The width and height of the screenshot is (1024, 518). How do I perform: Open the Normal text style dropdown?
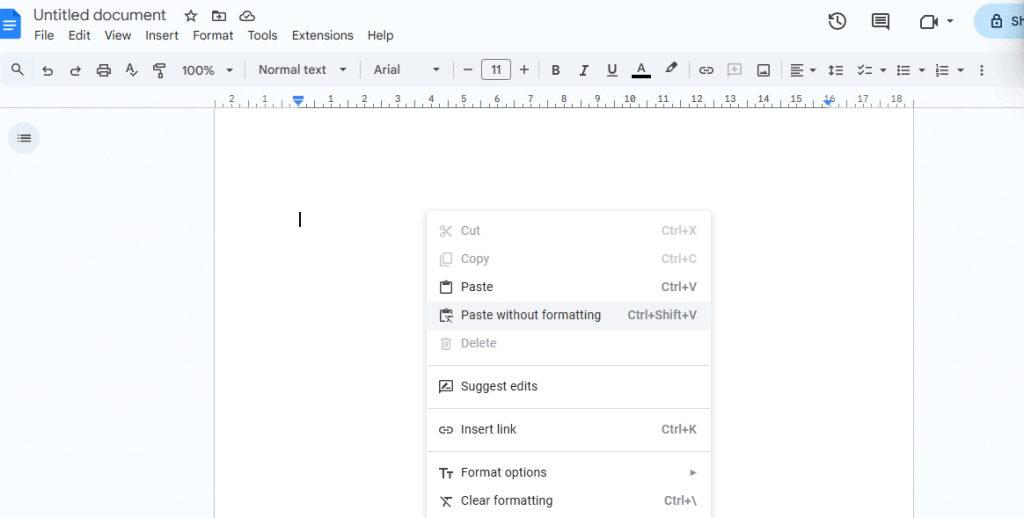tap(302, 70)
